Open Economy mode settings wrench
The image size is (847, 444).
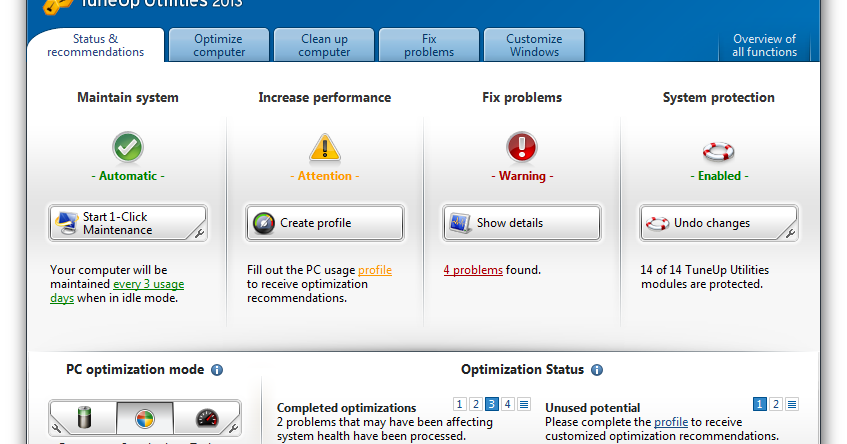click(57, 429)
